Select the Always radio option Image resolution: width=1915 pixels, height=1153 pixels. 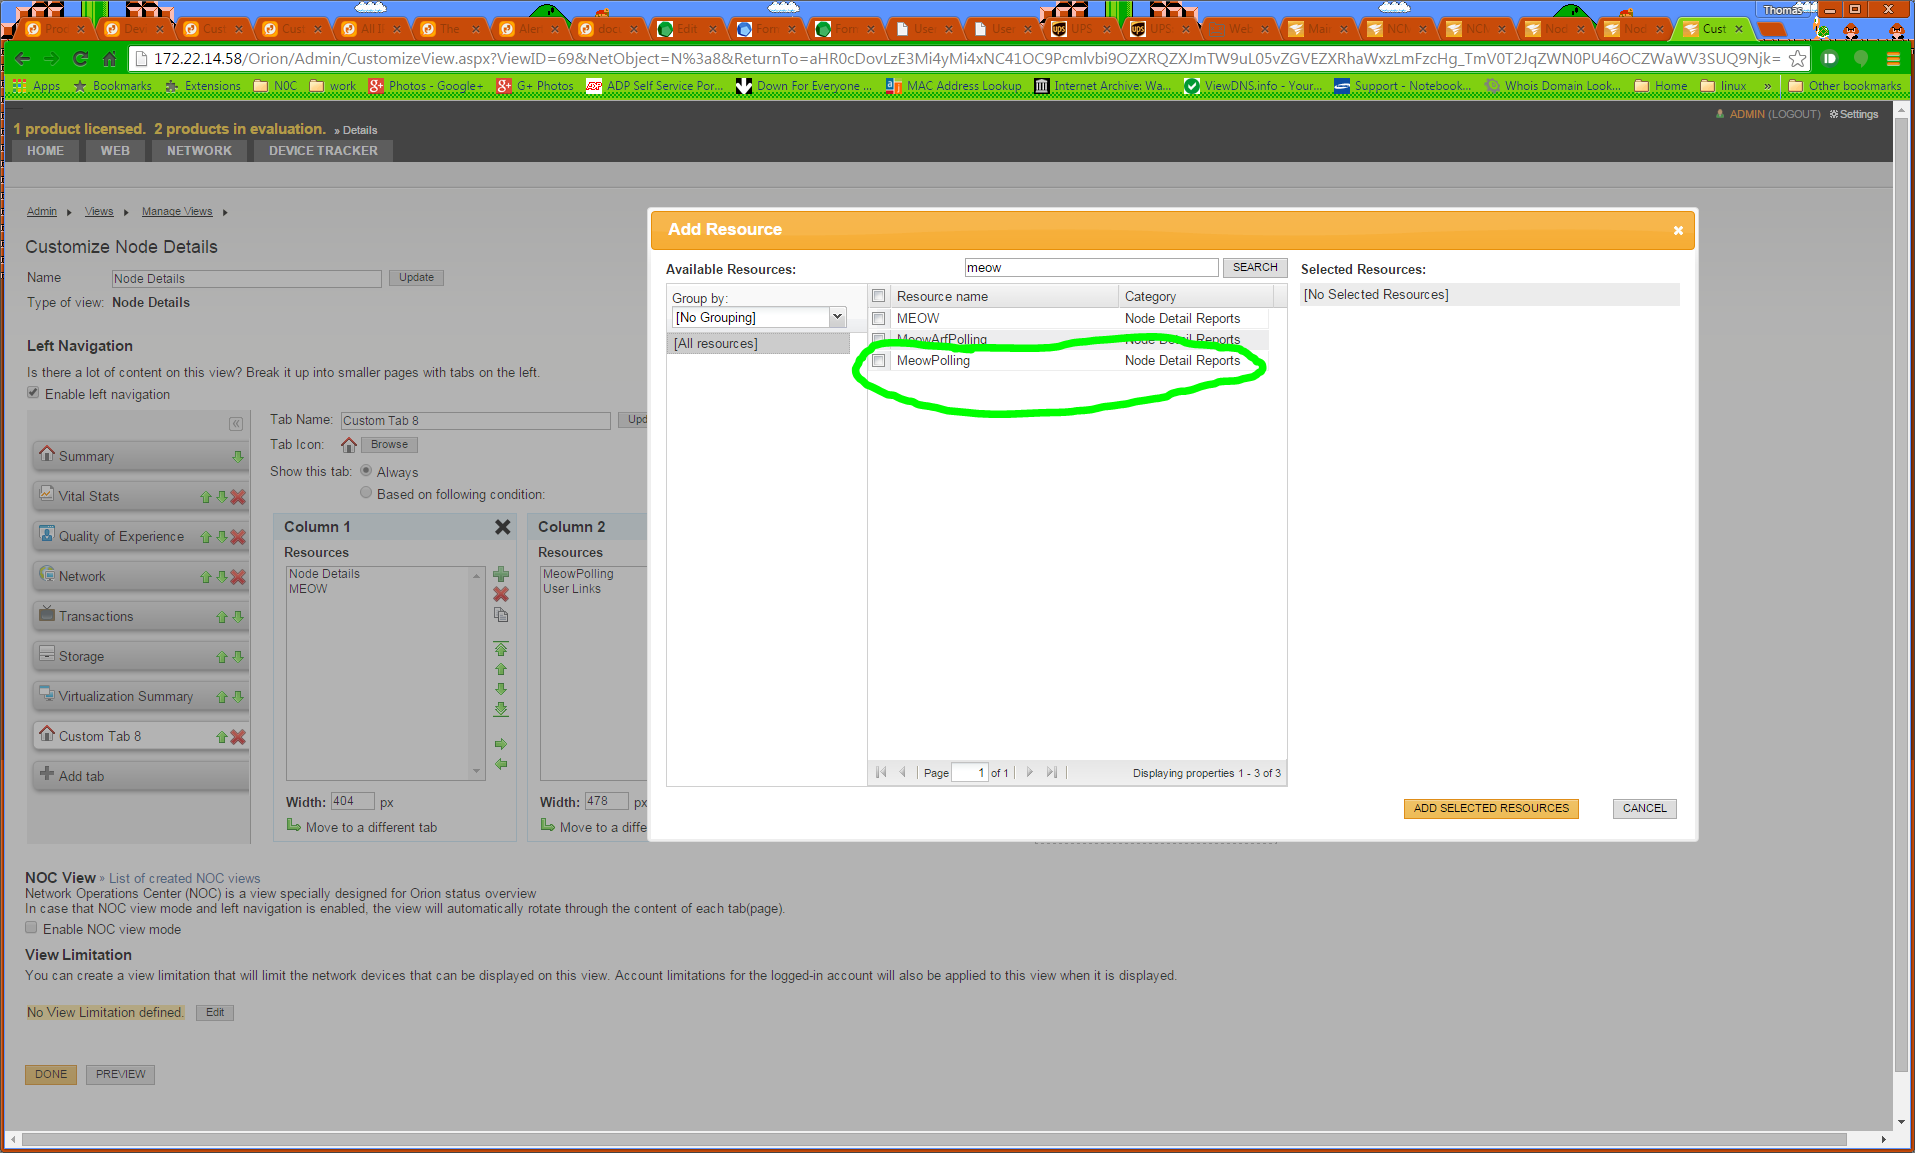click(366, 471)
